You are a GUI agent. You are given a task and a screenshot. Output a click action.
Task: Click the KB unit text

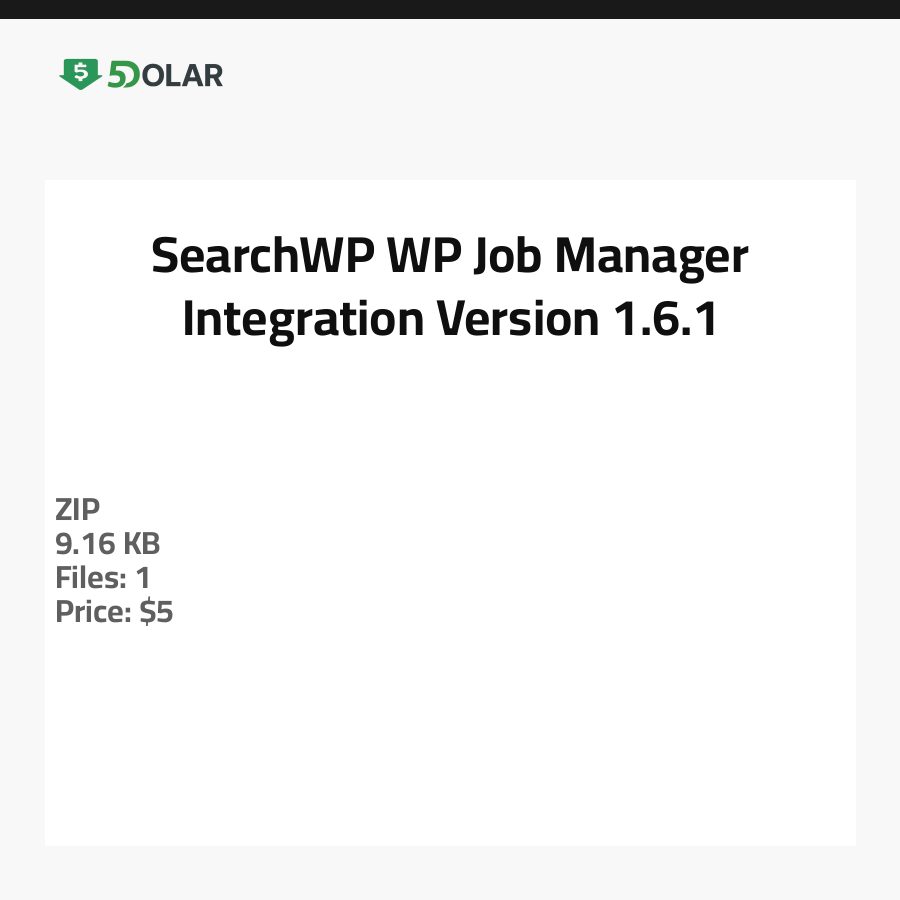coord(141,544)
